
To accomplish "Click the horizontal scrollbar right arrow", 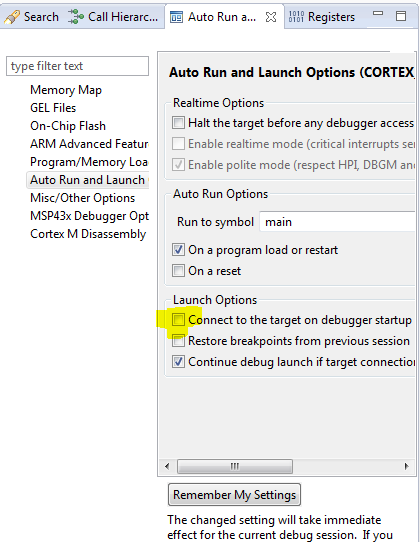I will point(407,466).
